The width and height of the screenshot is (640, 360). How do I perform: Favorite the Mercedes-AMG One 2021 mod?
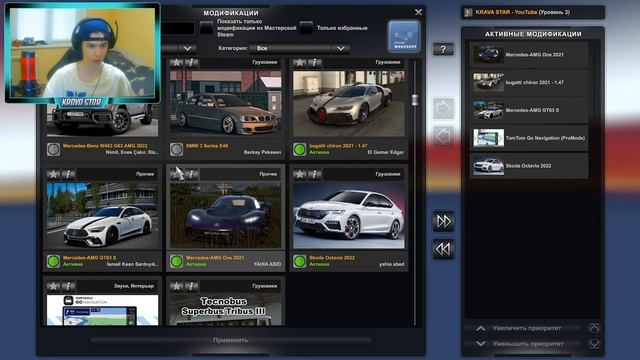pyautogui.click(x=176, y=174)
